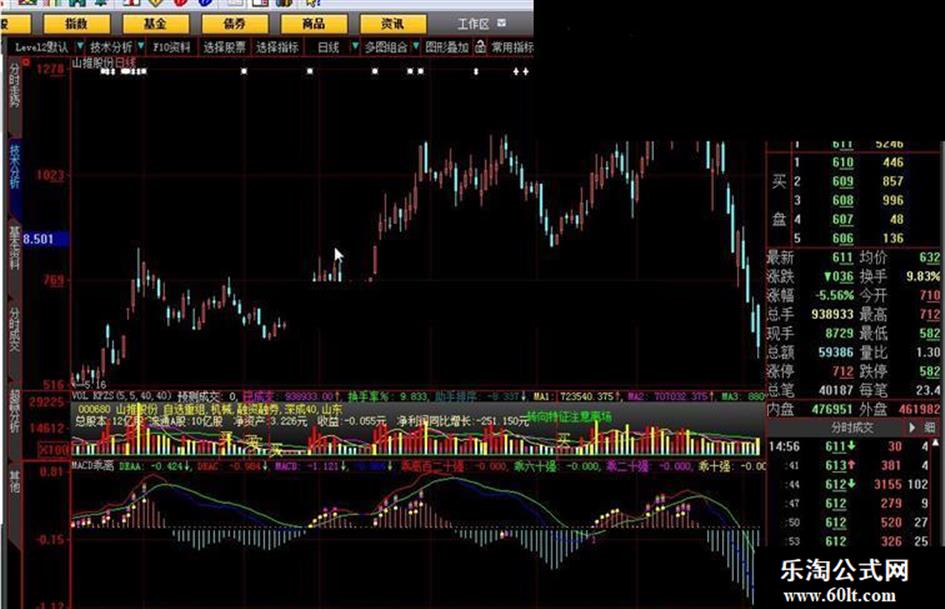Switch to 分时走势 side tab
The width and height of the screenshot is (945, 609).
click(x=14, y=86)
